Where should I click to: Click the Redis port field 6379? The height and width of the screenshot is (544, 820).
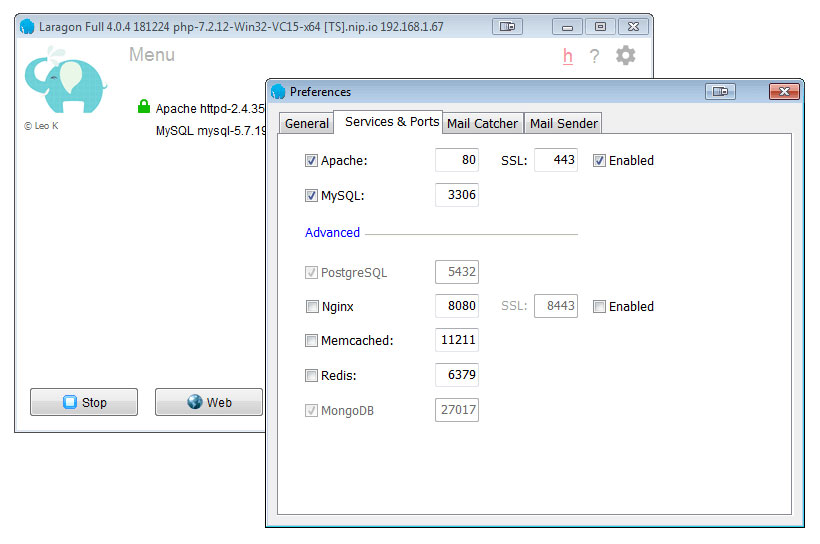[x=457, y=375]
